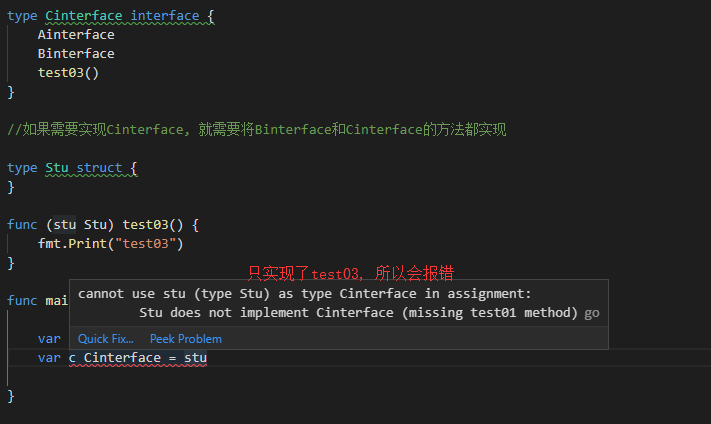Click the Cinterface type name declaration
The width and height of the screenshot is (711, 424).
coord(83,16)
